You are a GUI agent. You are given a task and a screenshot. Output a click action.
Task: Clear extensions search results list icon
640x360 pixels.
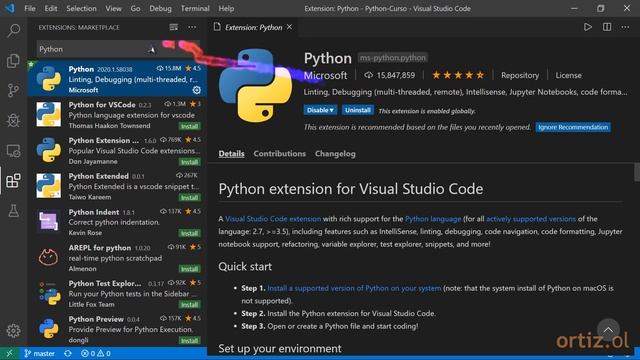pos(173,27)
